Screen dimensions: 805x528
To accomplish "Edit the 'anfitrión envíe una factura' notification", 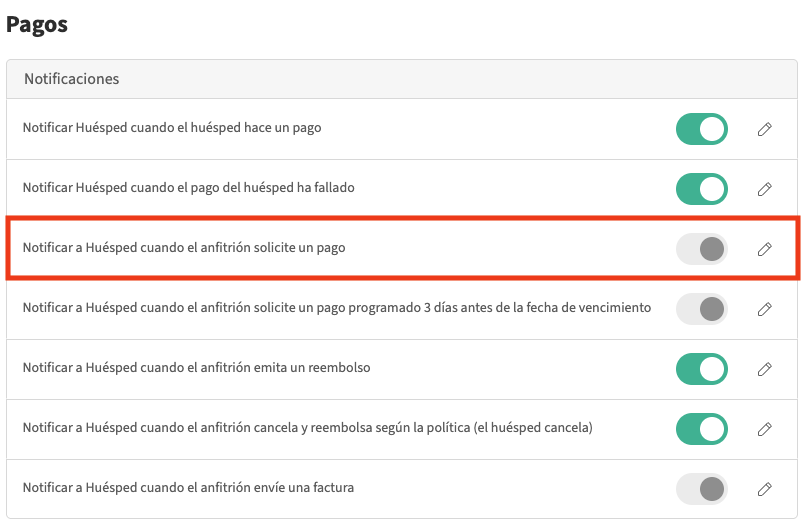I will tap(764, 489).
